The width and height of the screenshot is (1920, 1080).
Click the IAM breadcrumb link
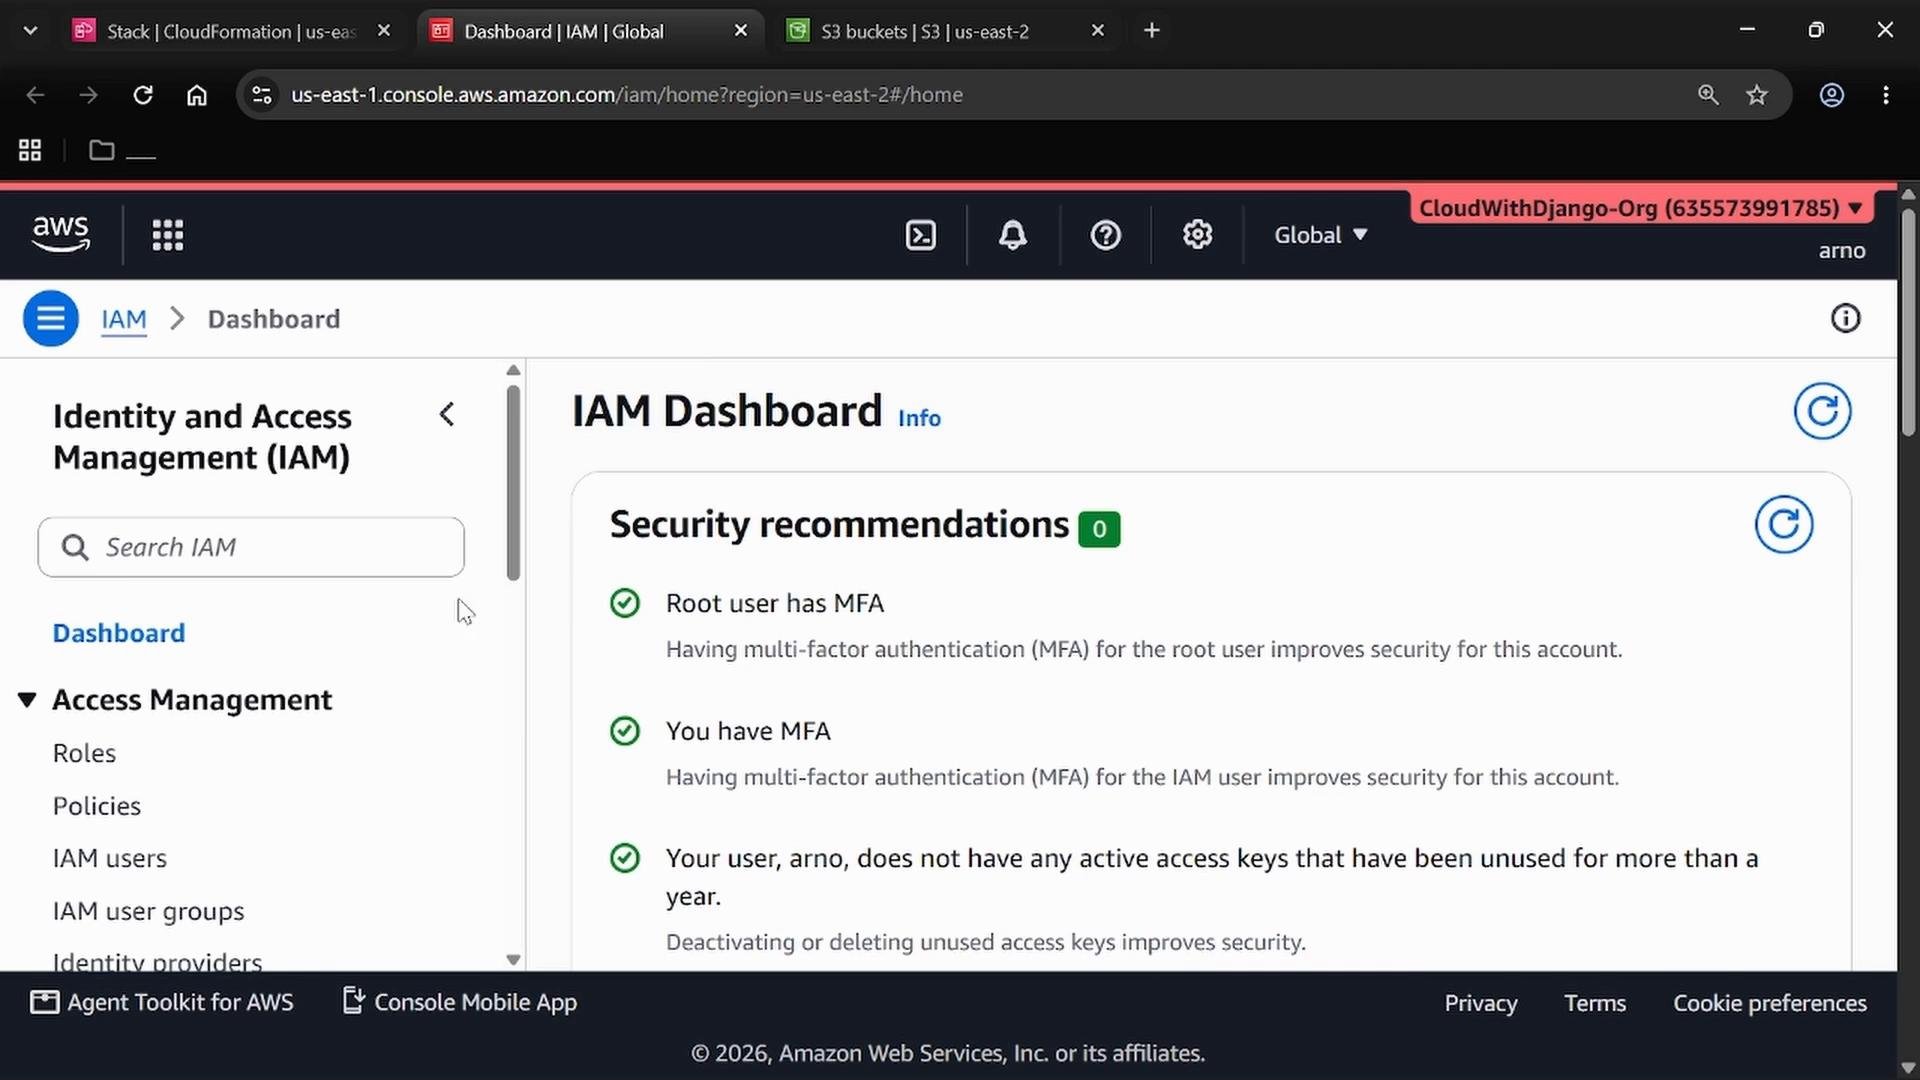click(124, 319)
